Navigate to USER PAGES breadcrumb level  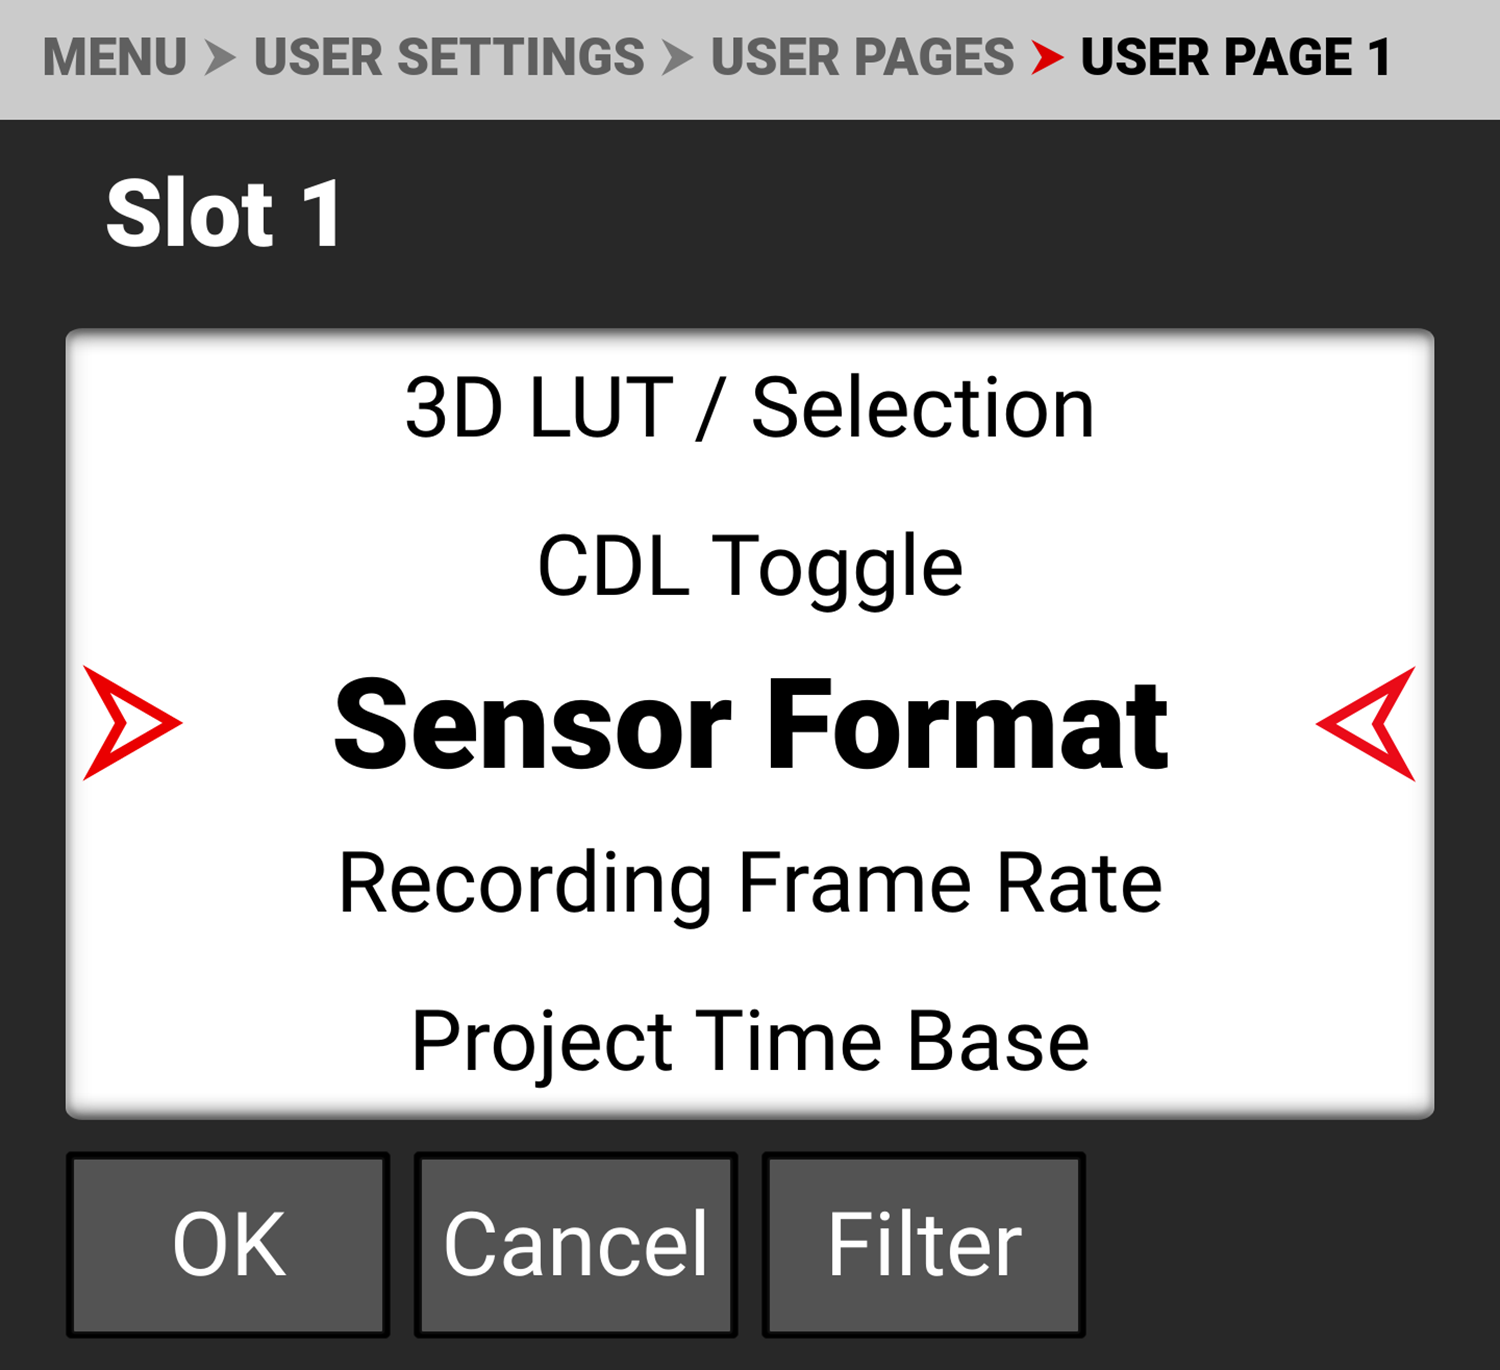(862, 57)
